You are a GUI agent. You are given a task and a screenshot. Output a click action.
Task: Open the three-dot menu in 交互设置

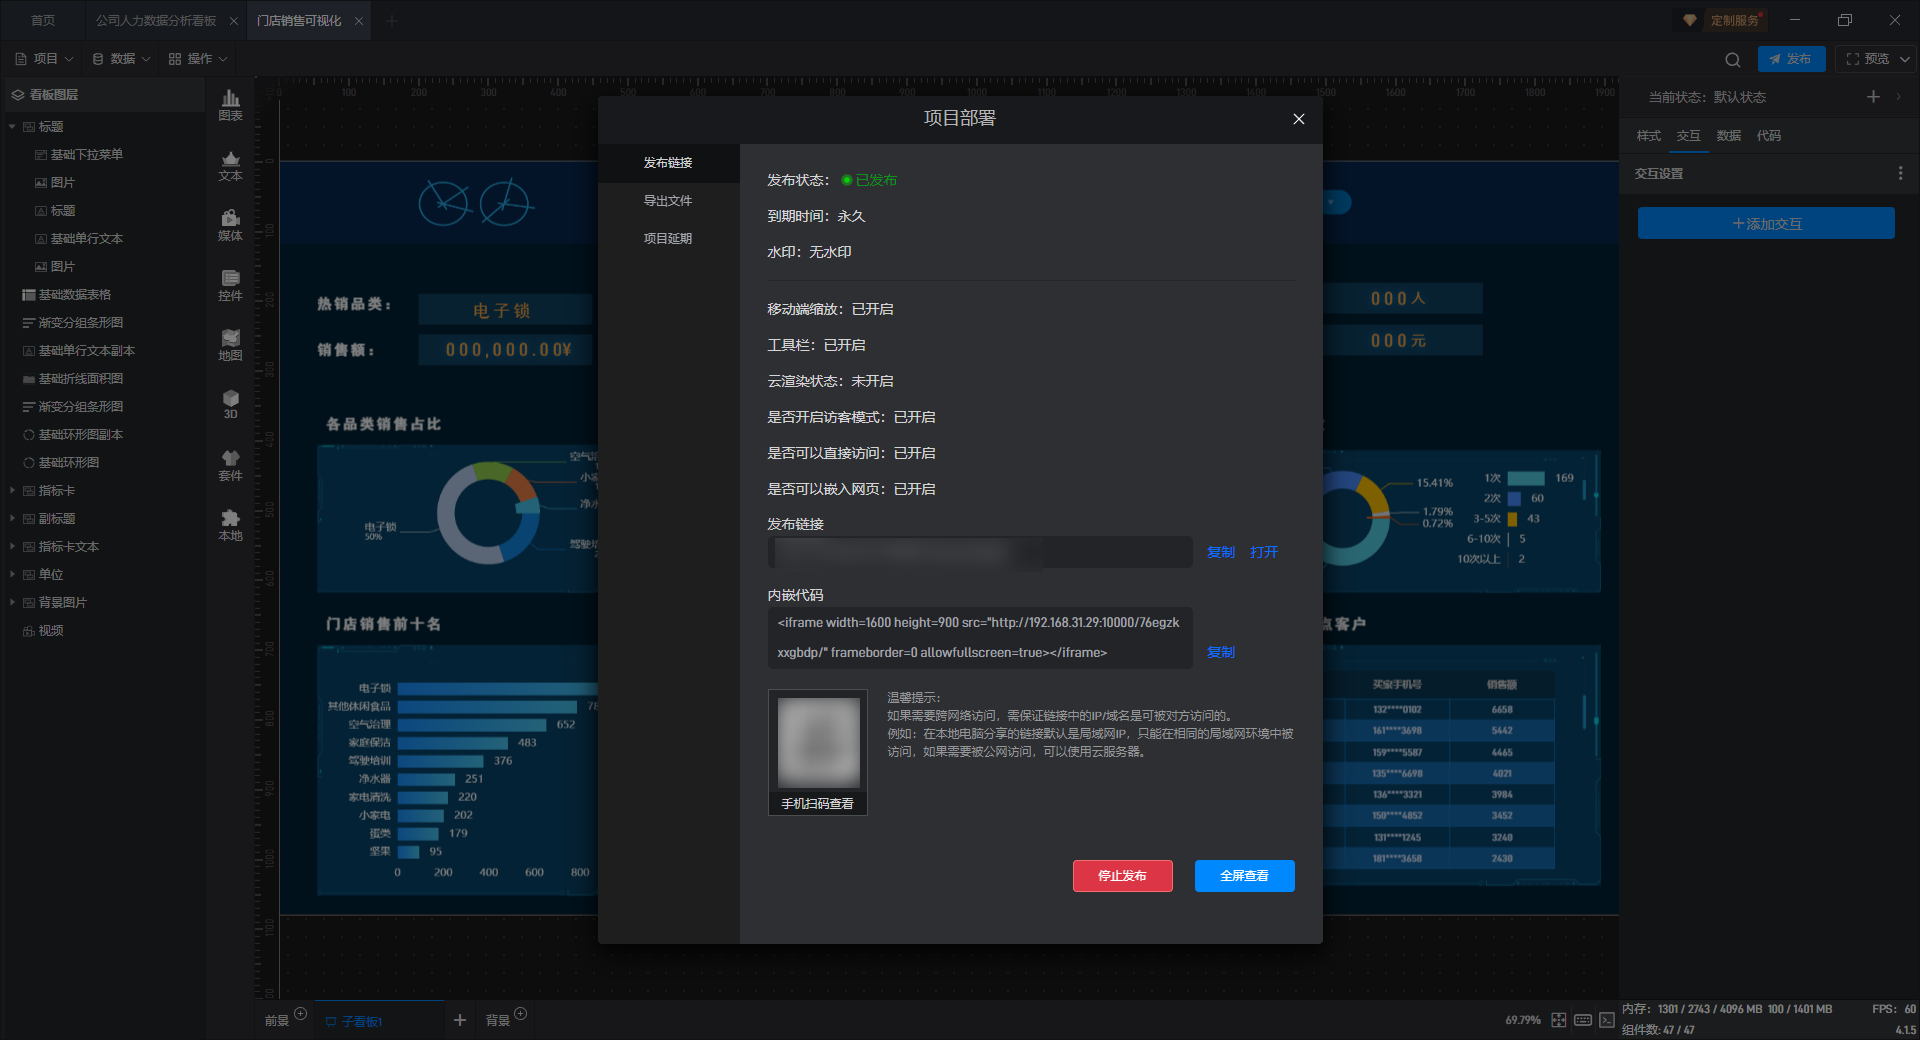(1900, 173)
